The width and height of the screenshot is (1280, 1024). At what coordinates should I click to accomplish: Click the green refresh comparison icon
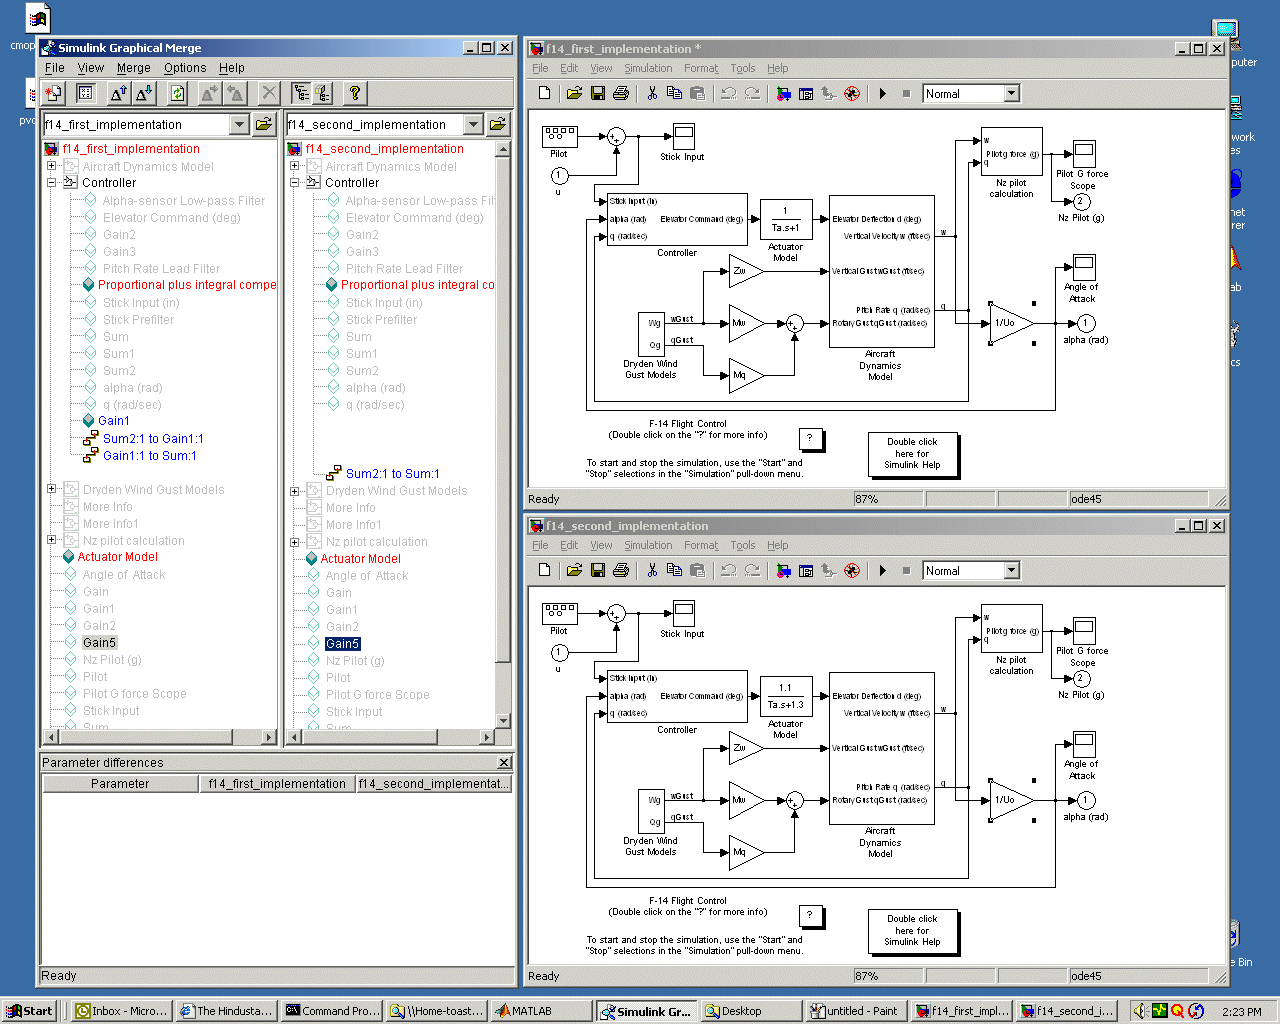[x=177, y=93]
